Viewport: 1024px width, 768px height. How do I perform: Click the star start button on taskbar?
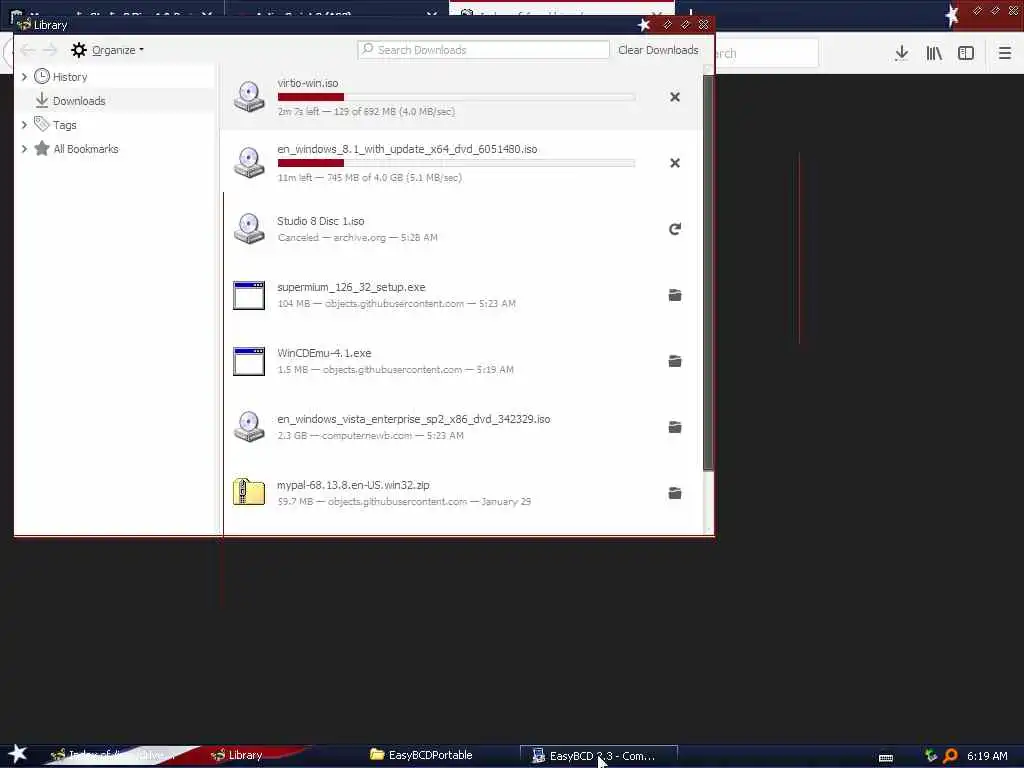tap(18, 754)
